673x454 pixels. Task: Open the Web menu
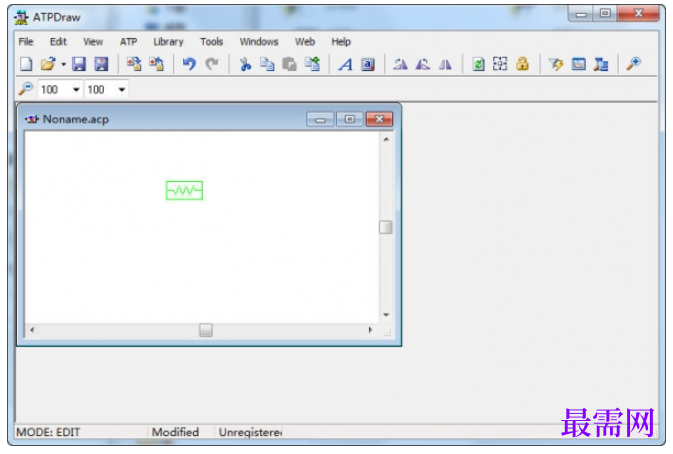[305, 42]
